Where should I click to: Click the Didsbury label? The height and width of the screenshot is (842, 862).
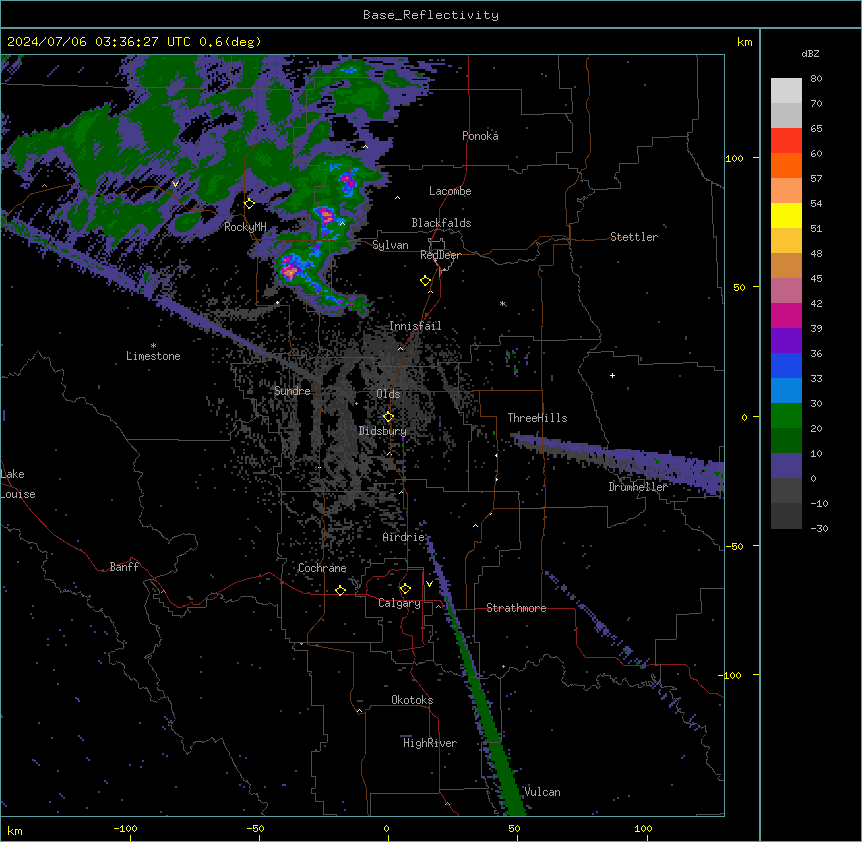pyautogui.click(x=383, y=431)
